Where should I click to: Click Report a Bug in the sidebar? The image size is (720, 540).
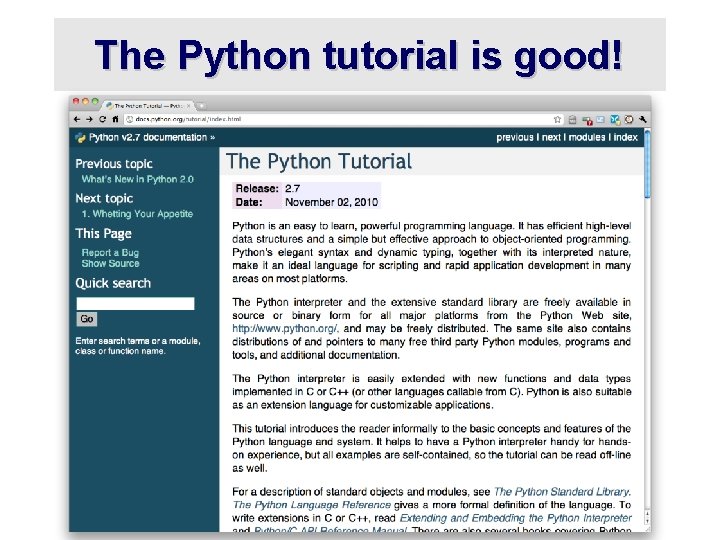coord(110,253)
